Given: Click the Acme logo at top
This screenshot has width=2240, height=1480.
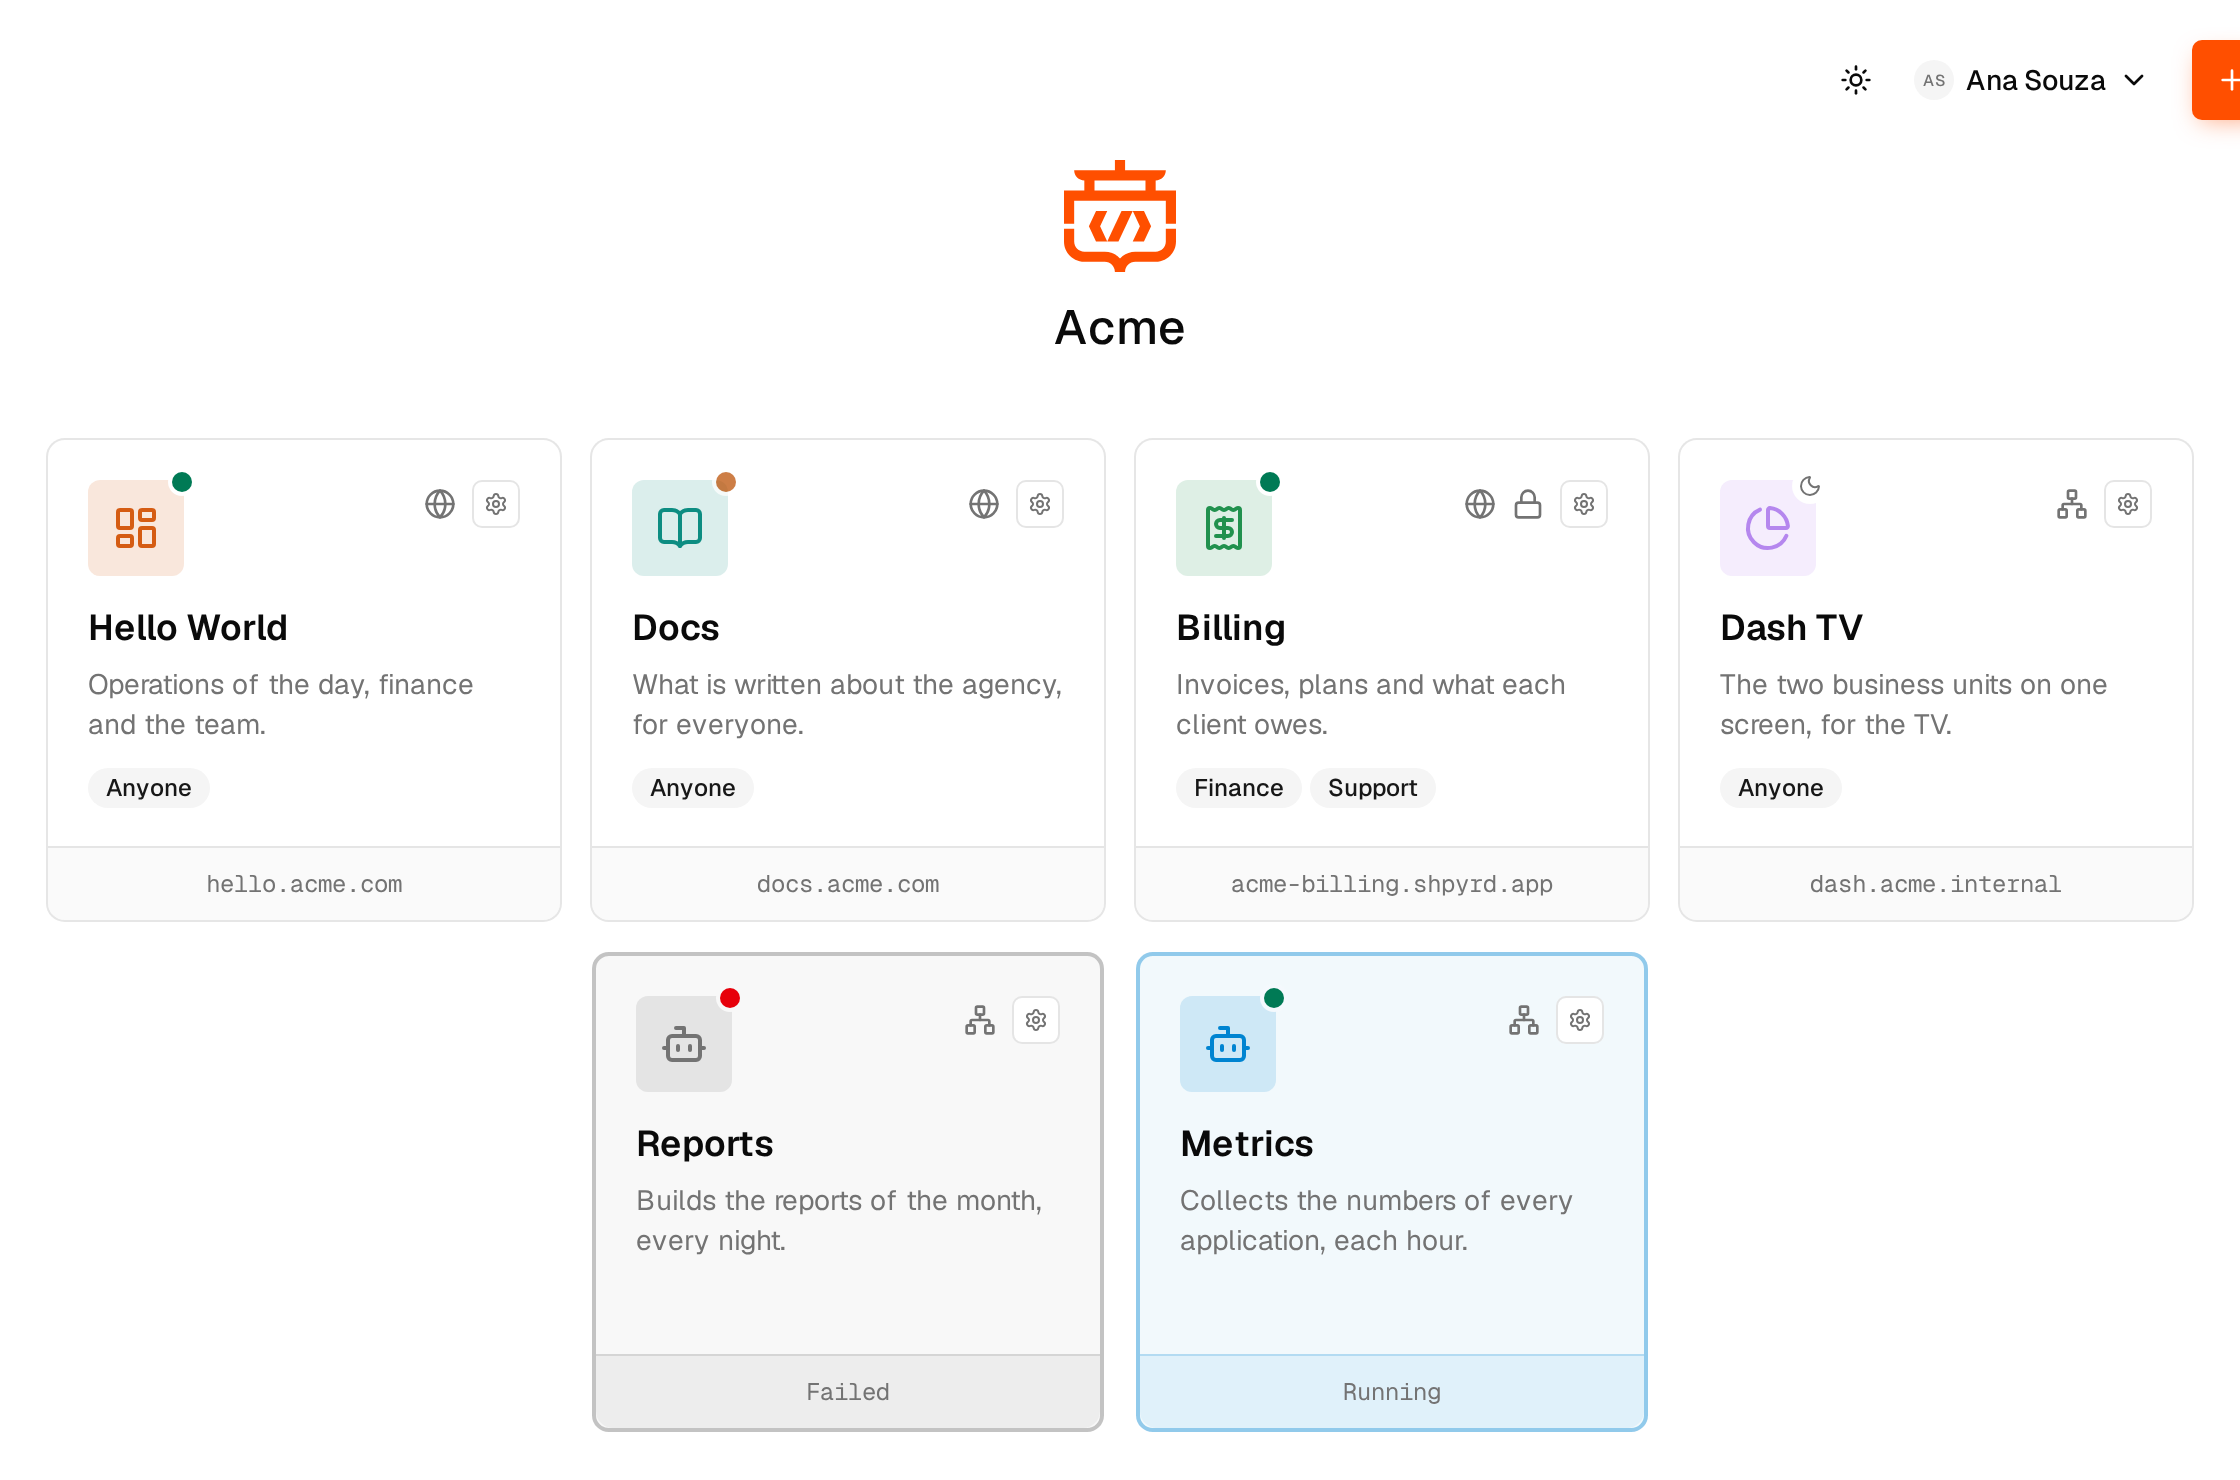Looking at the screenshot, I should [1120, 215].
